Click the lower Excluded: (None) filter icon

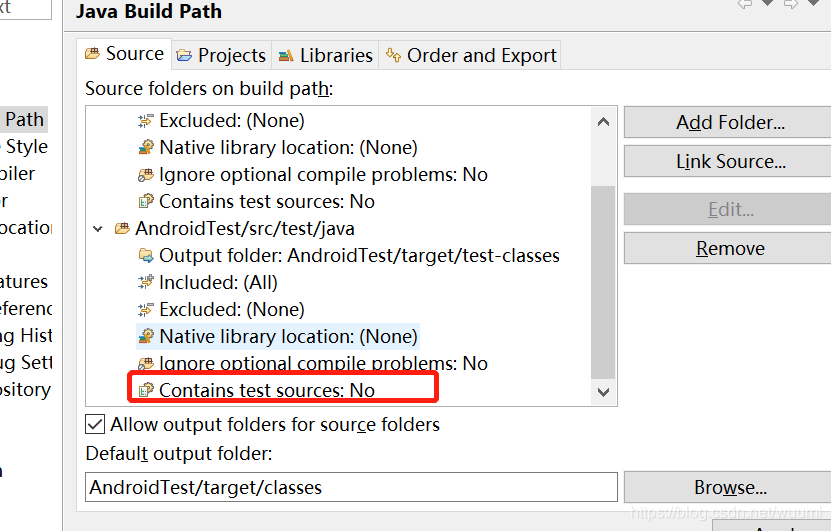pos(146,309)
